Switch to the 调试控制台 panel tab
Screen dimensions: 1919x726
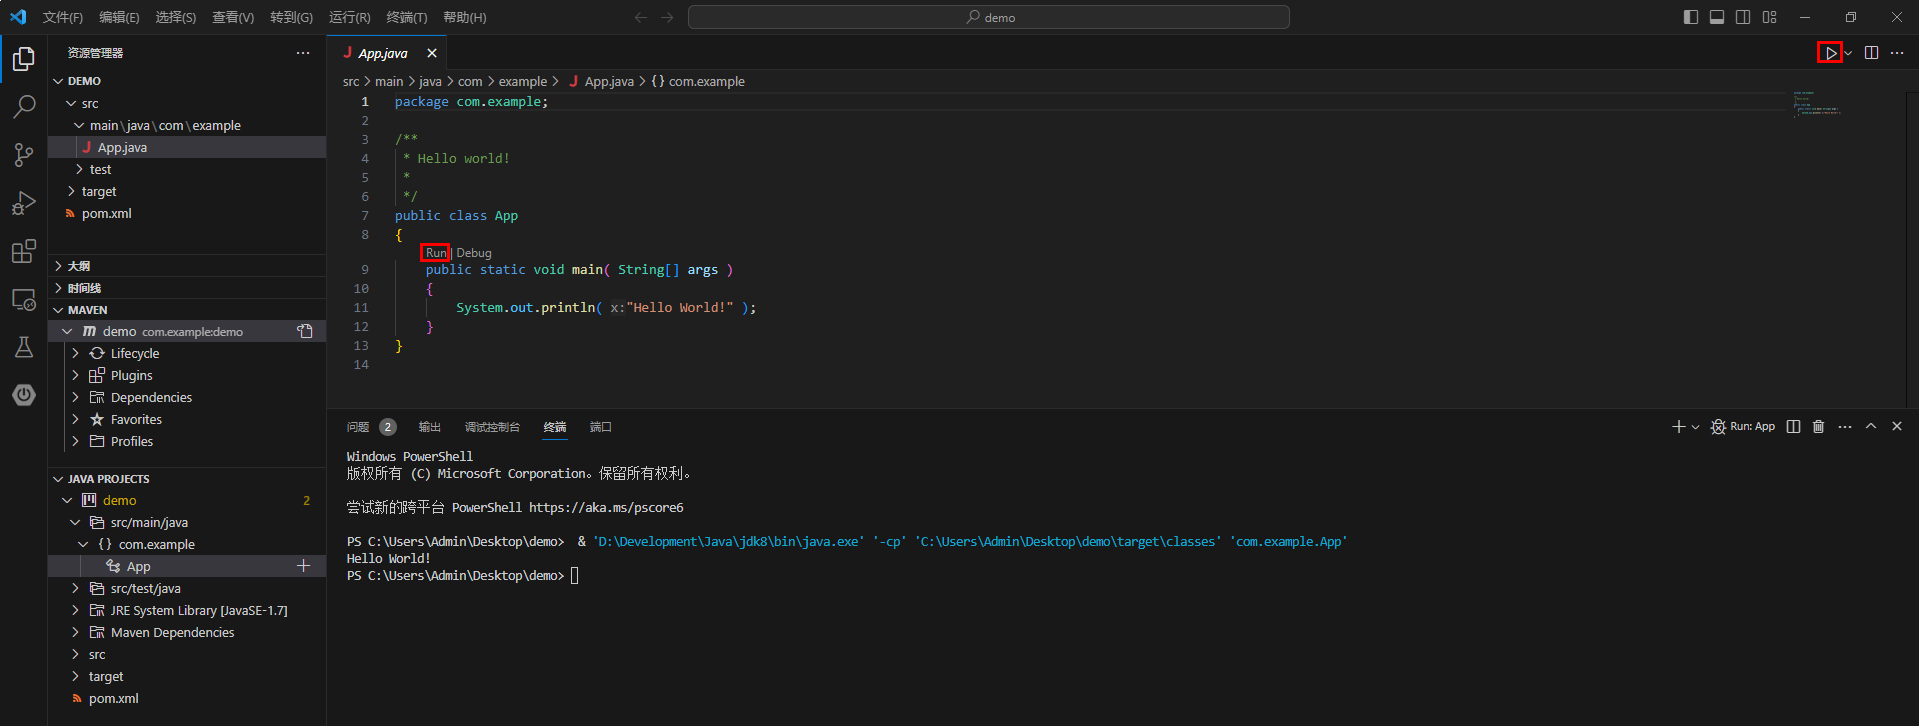[x=492, y=427]
